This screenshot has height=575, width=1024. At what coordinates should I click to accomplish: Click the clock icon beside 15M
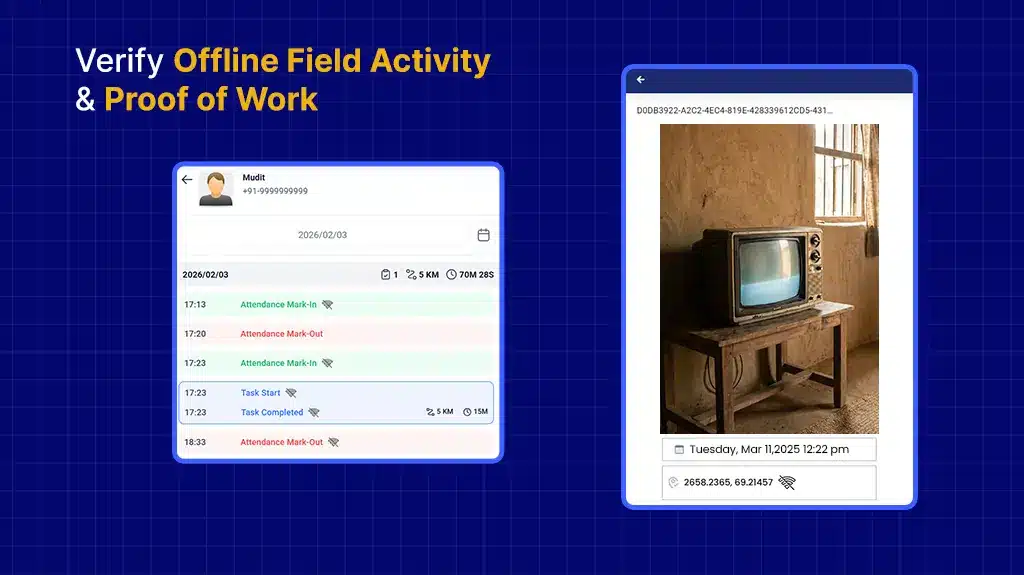467,412
